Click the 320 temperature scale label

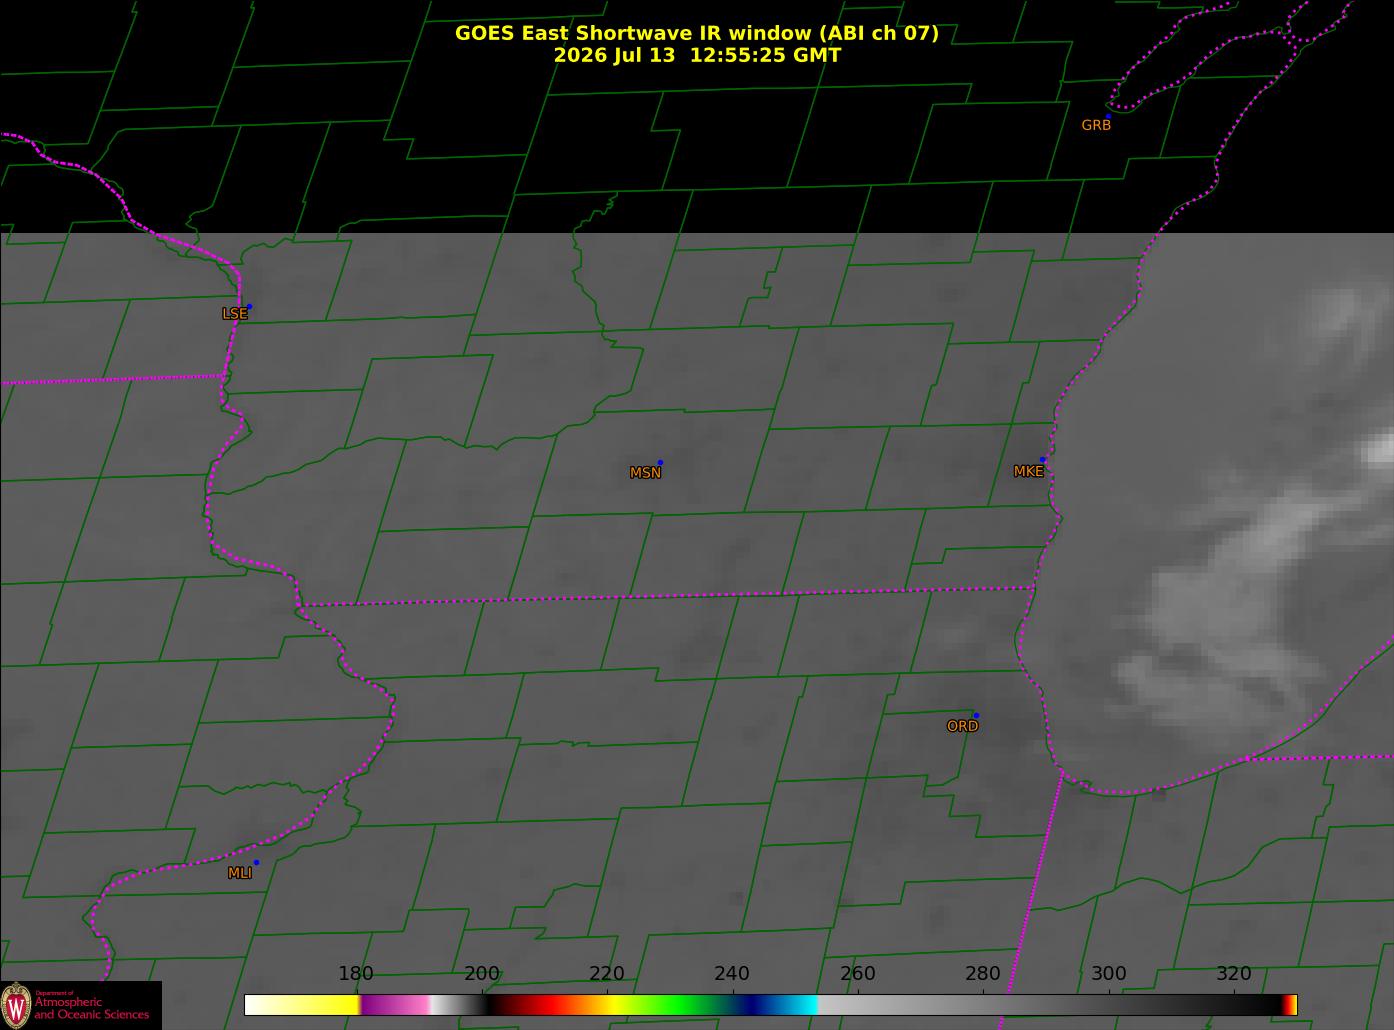(x=1234, y=974)
